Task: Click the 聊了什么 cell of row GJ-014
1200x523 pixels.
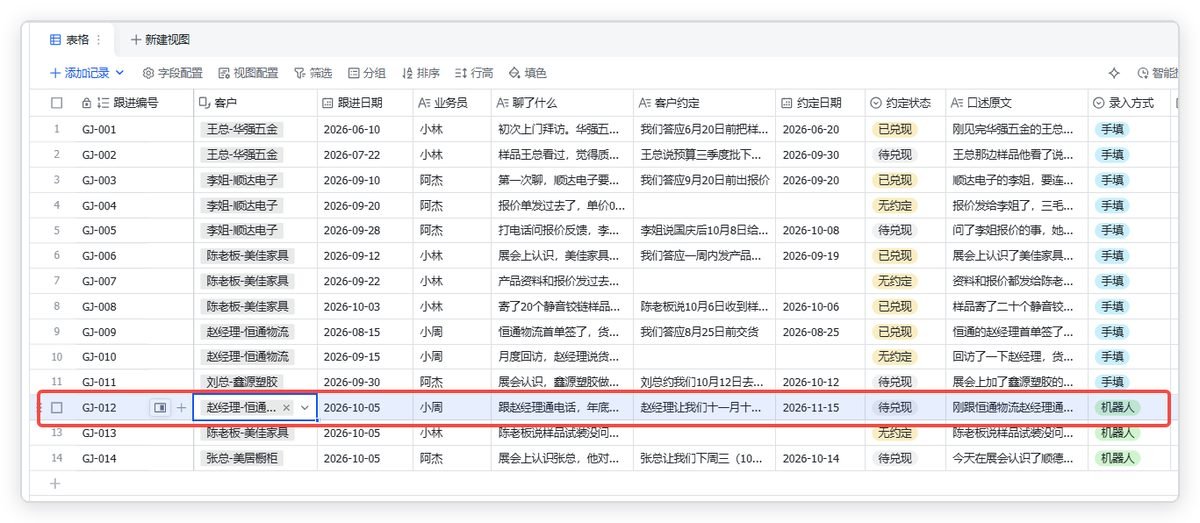Action: pos(562,458)
